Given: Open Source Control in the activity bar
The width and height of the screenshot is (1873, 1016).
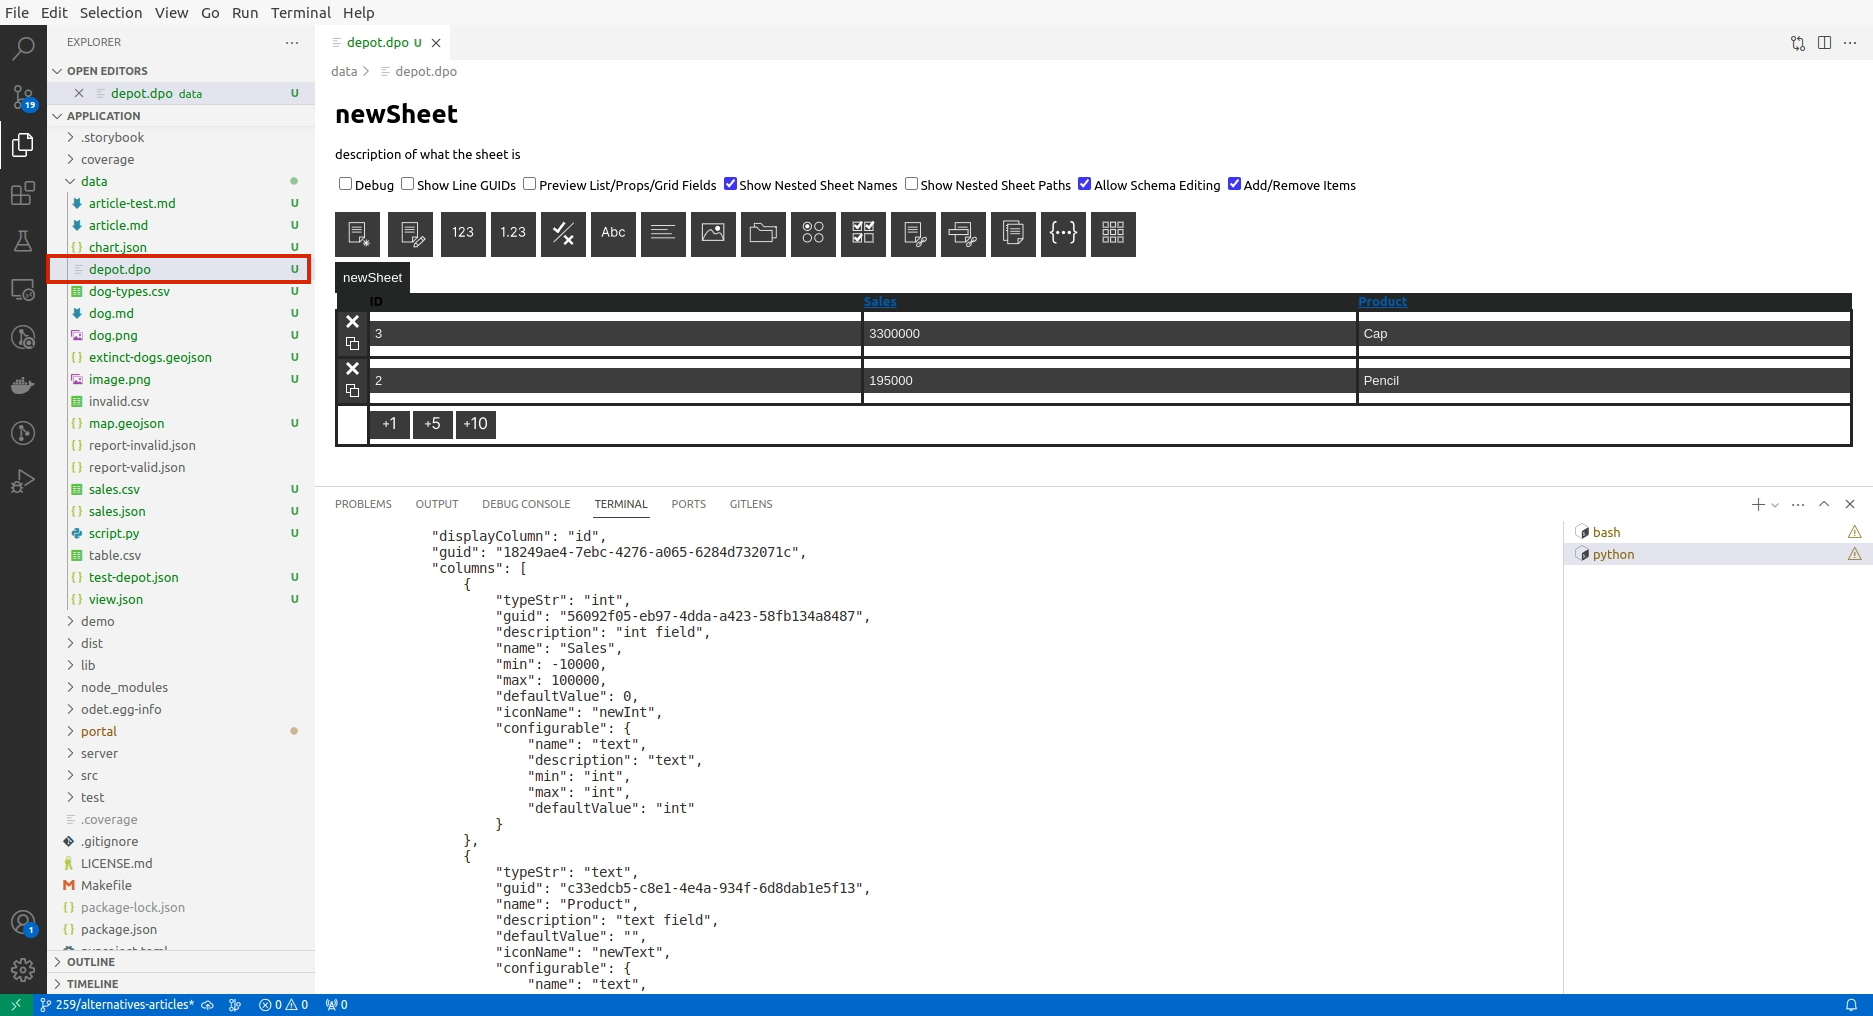Looking at the screenshot, I should point(23,97).
